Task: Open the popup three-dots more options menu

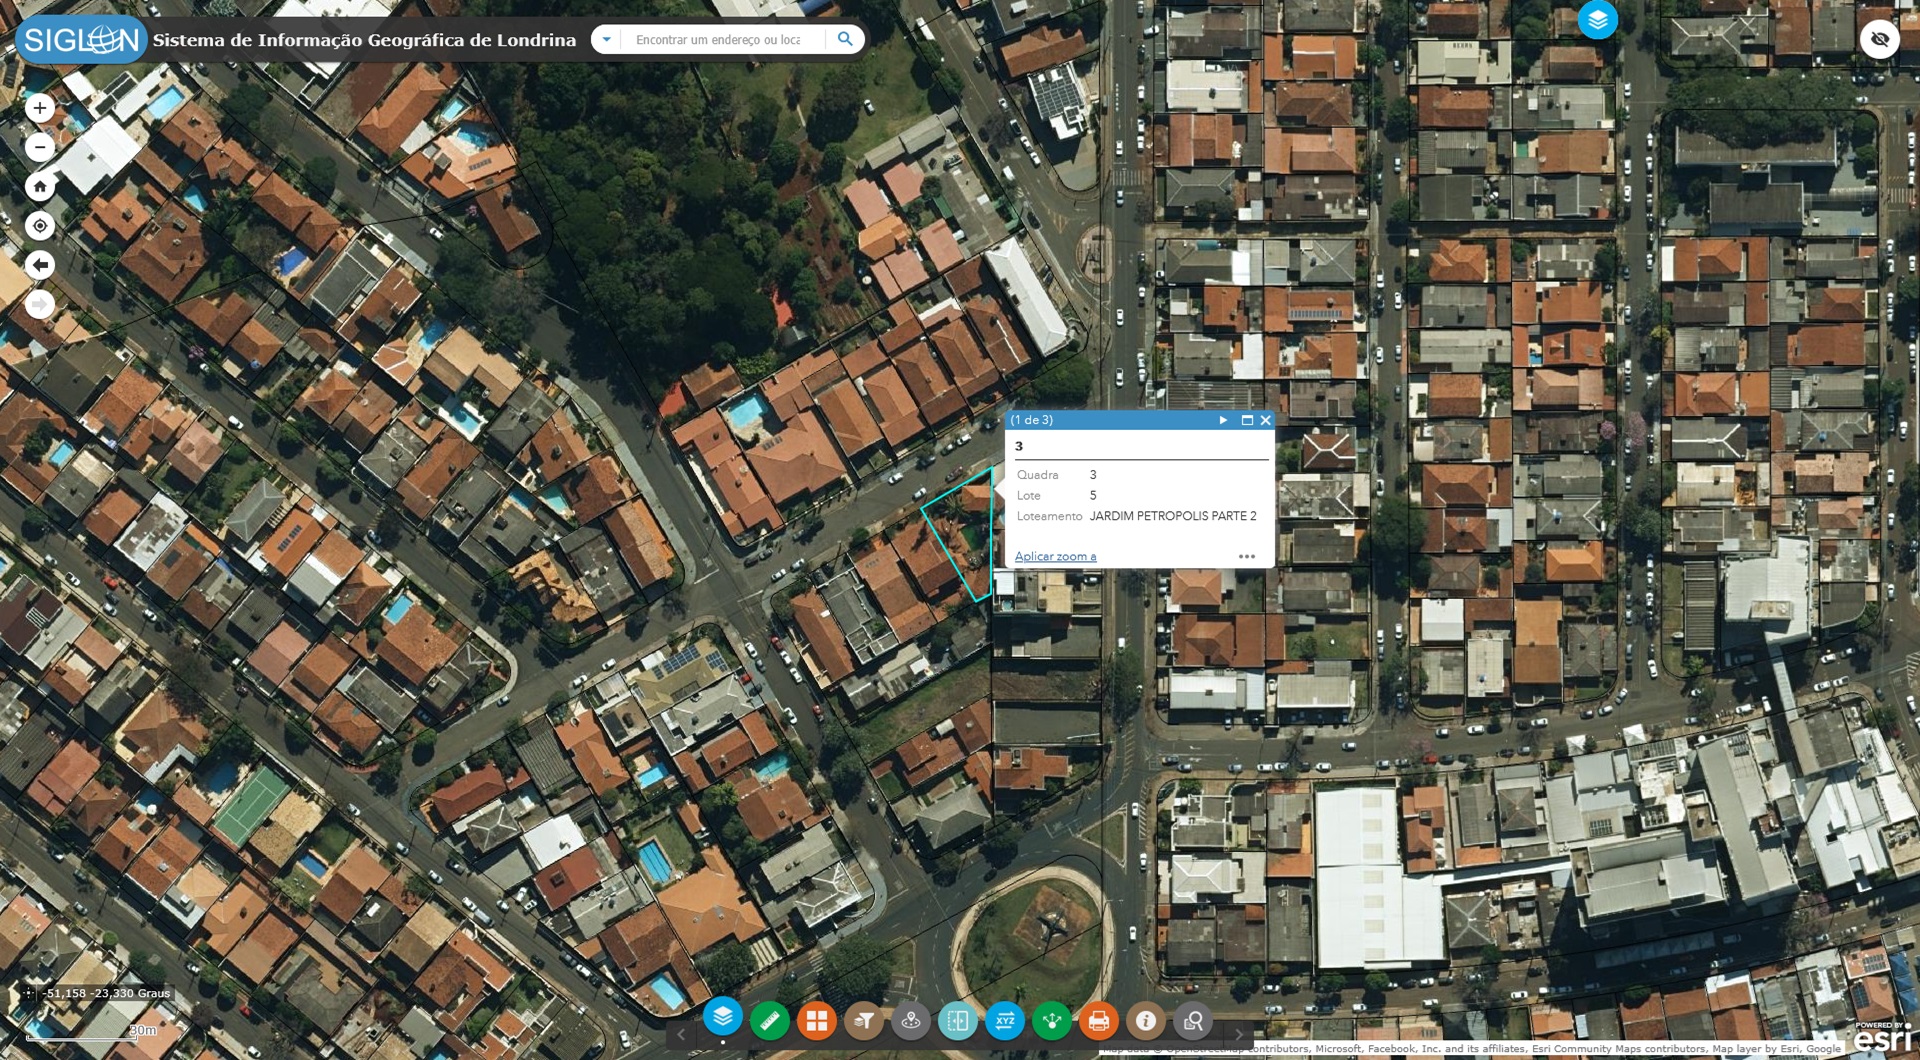Action: coord(1246,557)
